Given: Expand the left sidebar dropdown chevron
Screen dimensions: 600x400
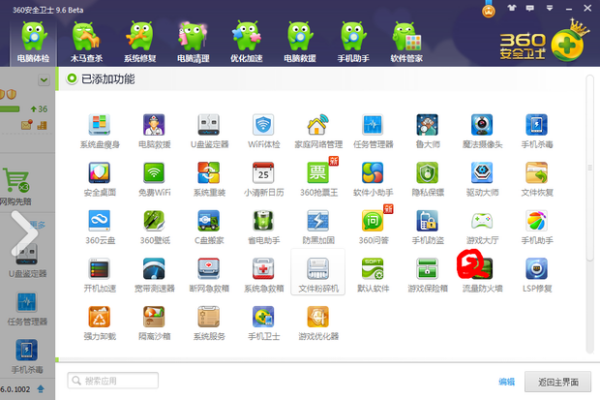Looking at the screenshot, I should click(x=44, y=80).
